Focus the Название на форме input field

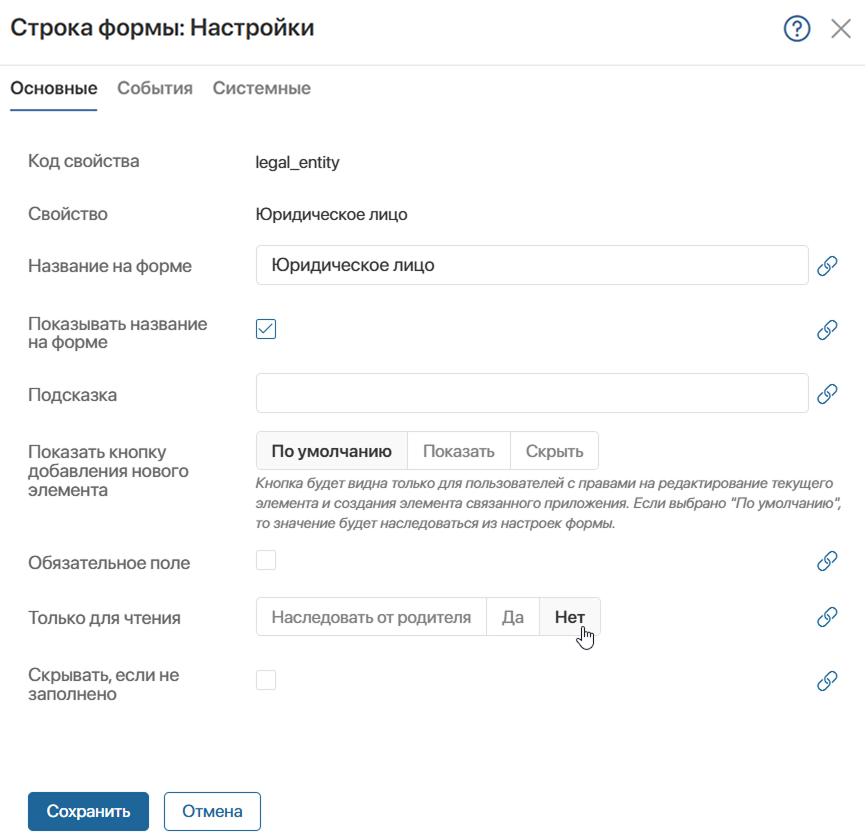point(532,265)
